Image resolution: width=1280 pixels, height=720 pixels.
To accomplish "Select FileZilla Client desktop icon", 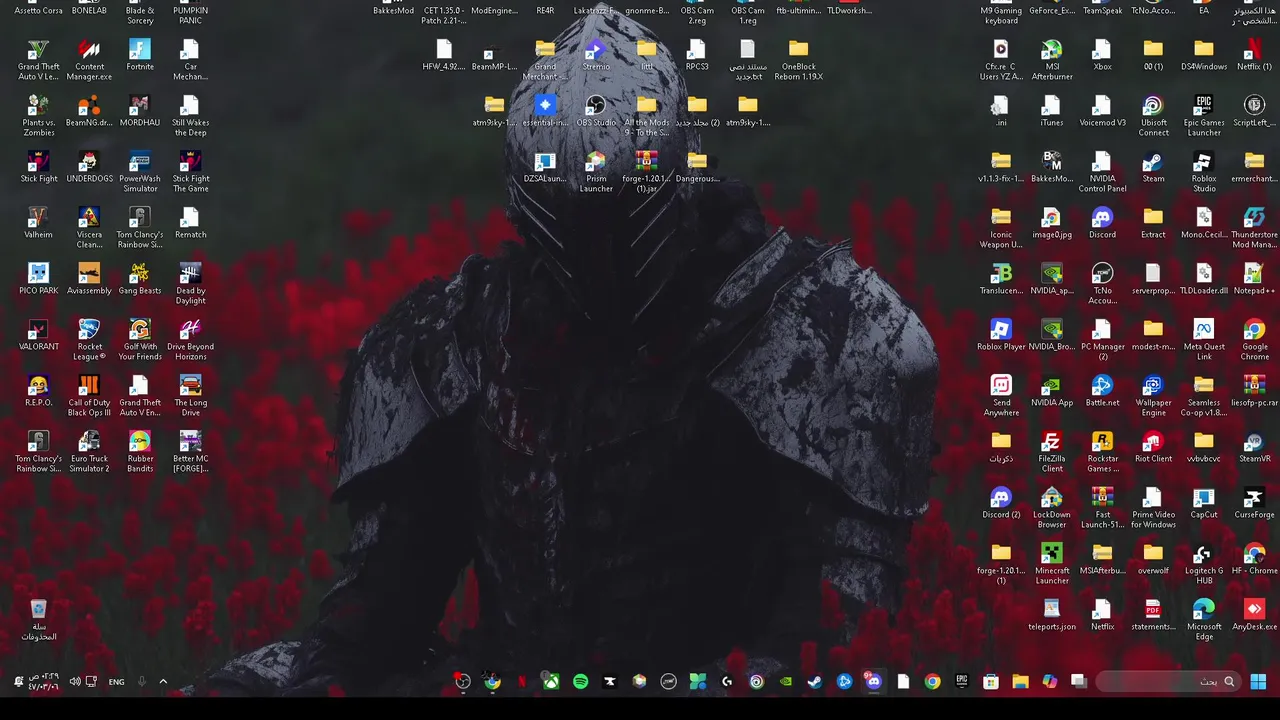I will point(1051,452).
